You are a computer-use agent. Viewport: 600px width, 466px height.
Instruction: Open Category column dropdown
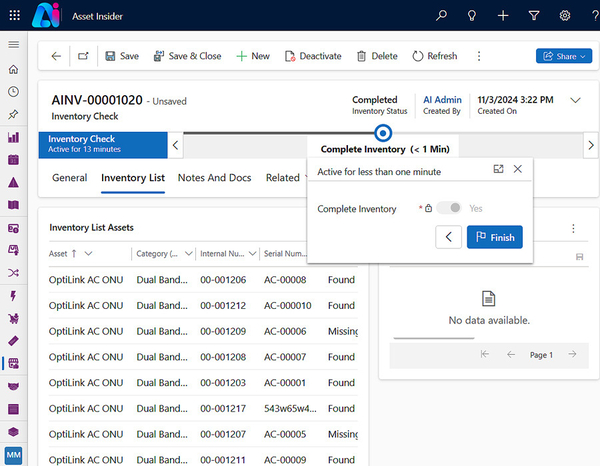pyautogui.click(x=188, y=253)
